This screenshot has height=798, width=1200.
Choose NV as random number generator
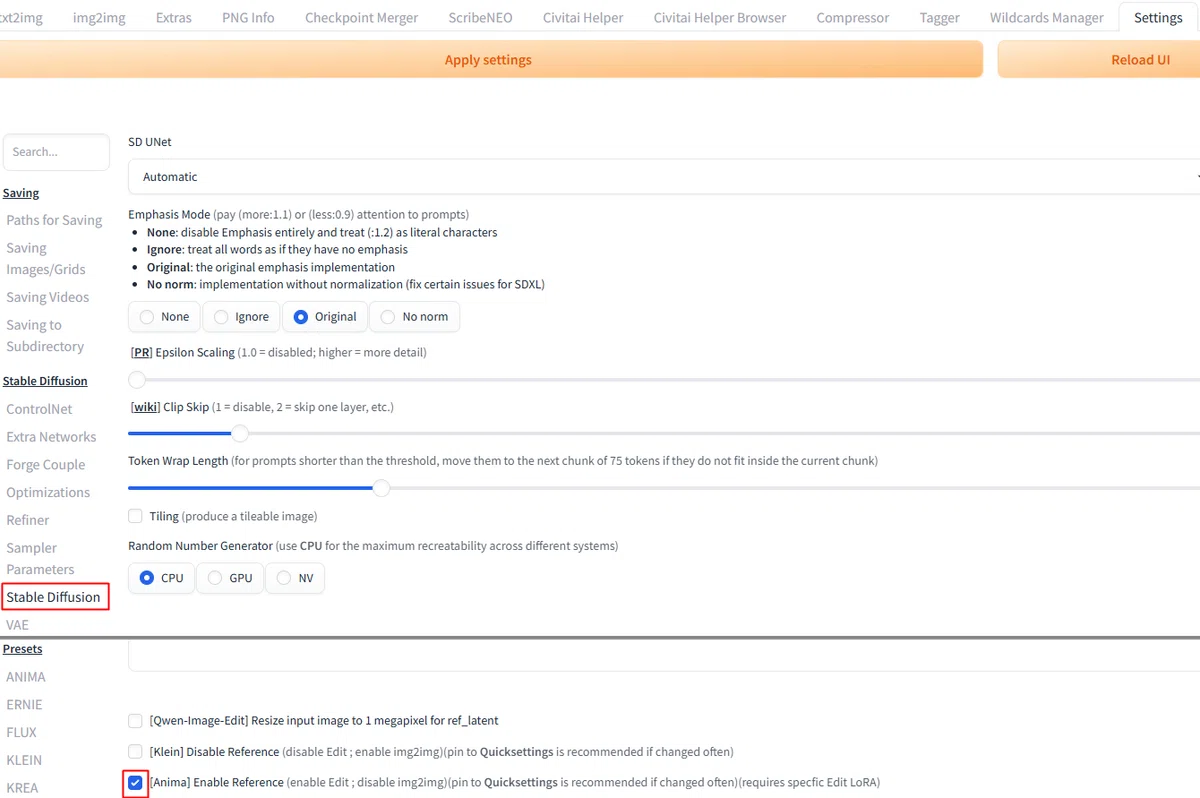tap(295, 578)
